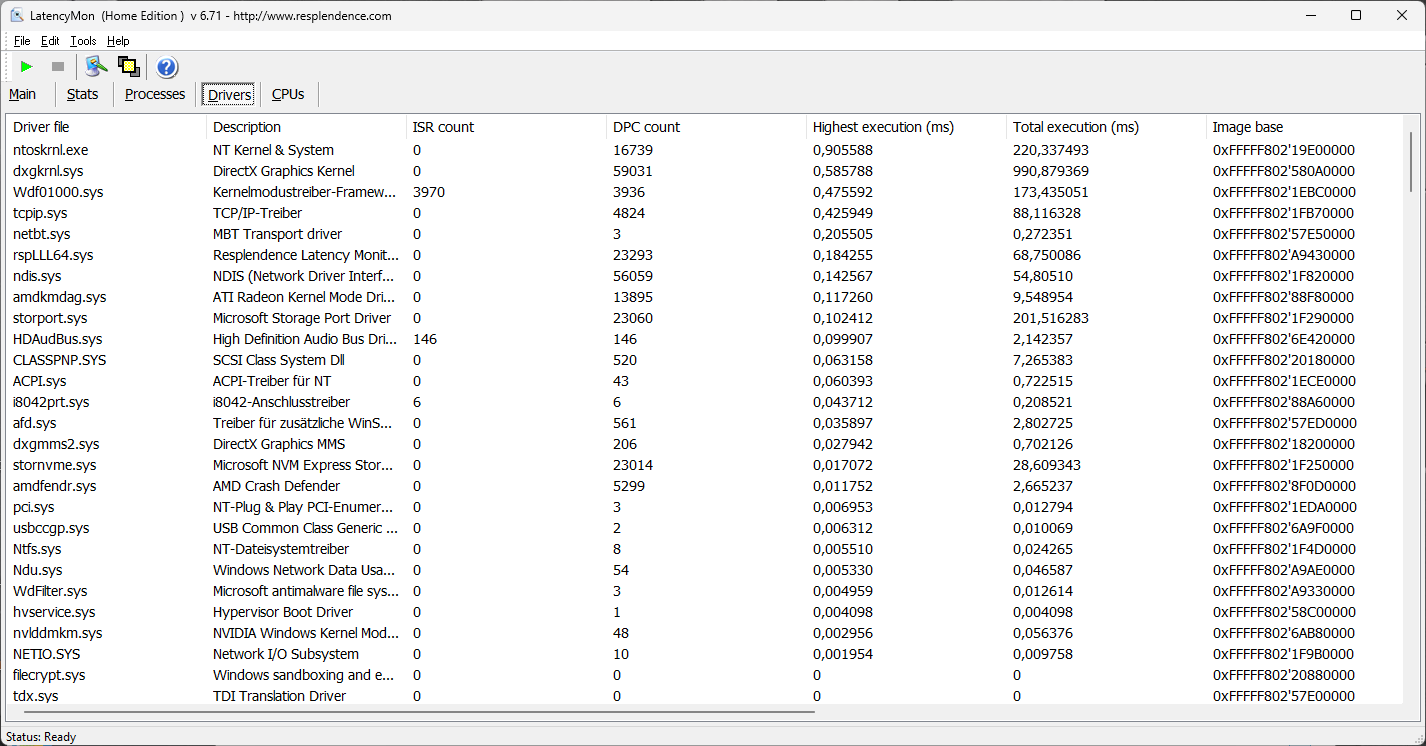Image resolution: width=1426 pixels, height=746 pixels.
Task: Select the nvlddmkm.sys driver row
Action: (57, 633)
